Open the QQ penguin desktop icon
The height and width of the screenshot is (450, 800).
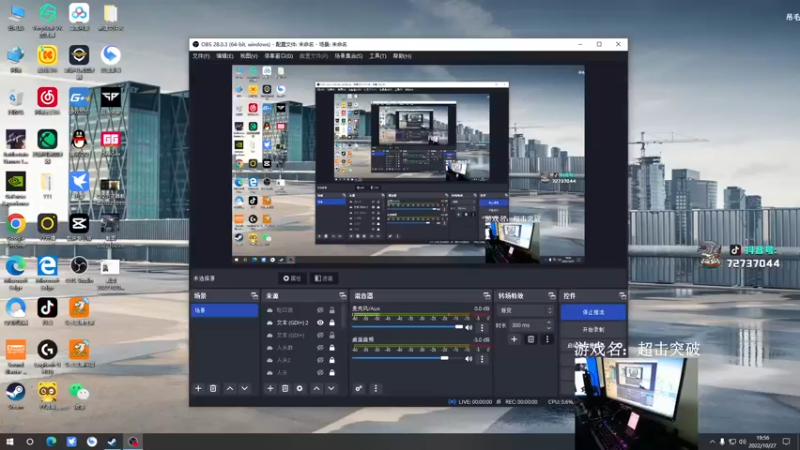[x=79, y=143]
